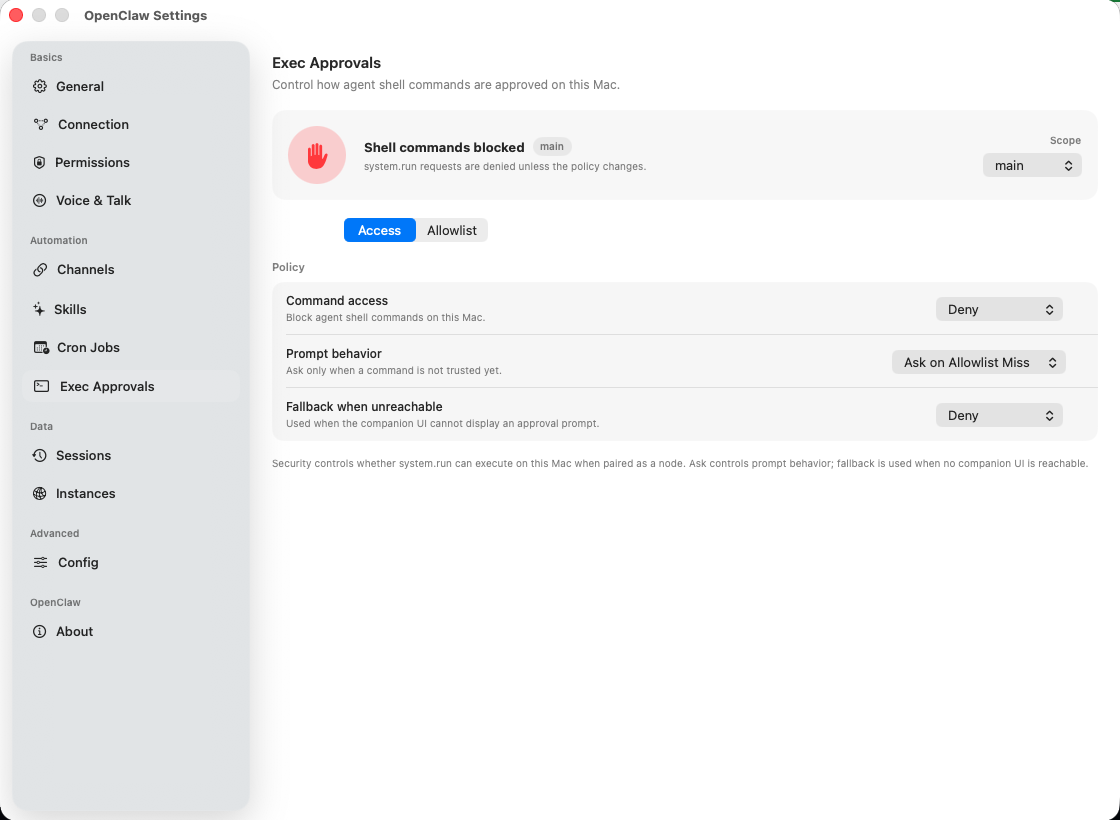Switch to the Allowlist tab
The height and width of the screenshot is (820, 1120).
coord(451,231)
